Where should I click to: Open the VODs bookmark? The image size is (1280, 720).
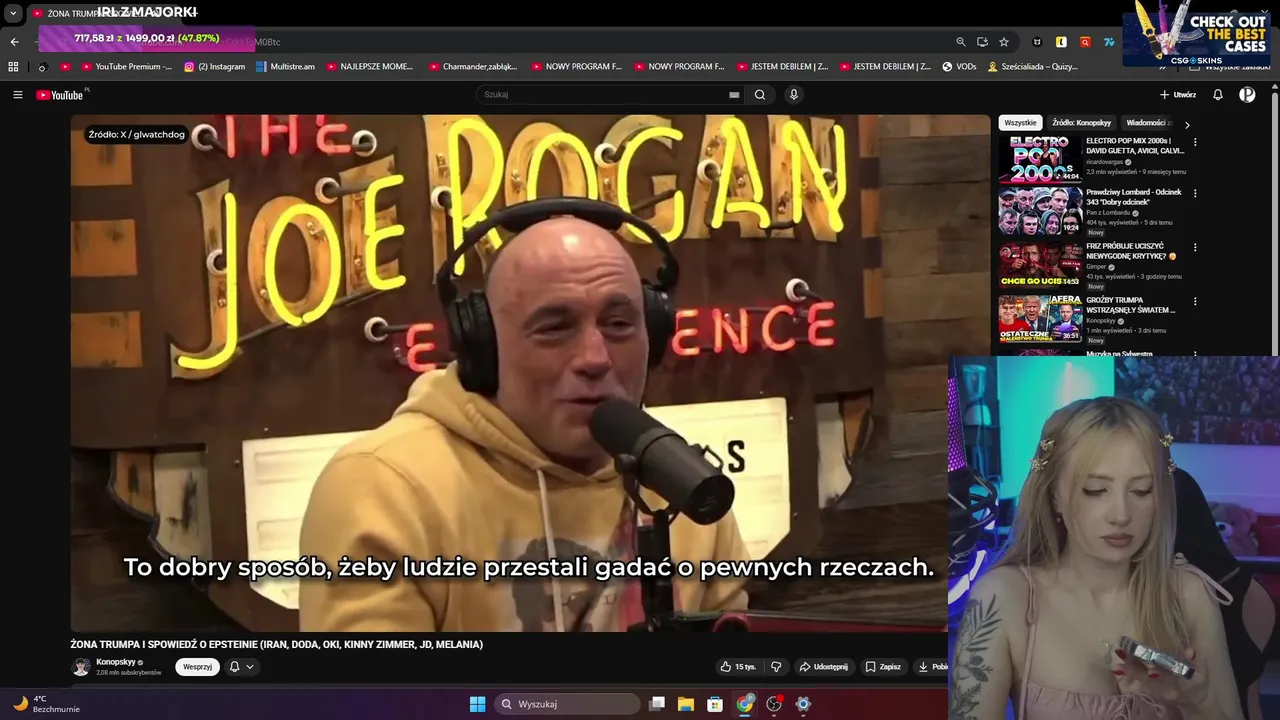(959, 67)
